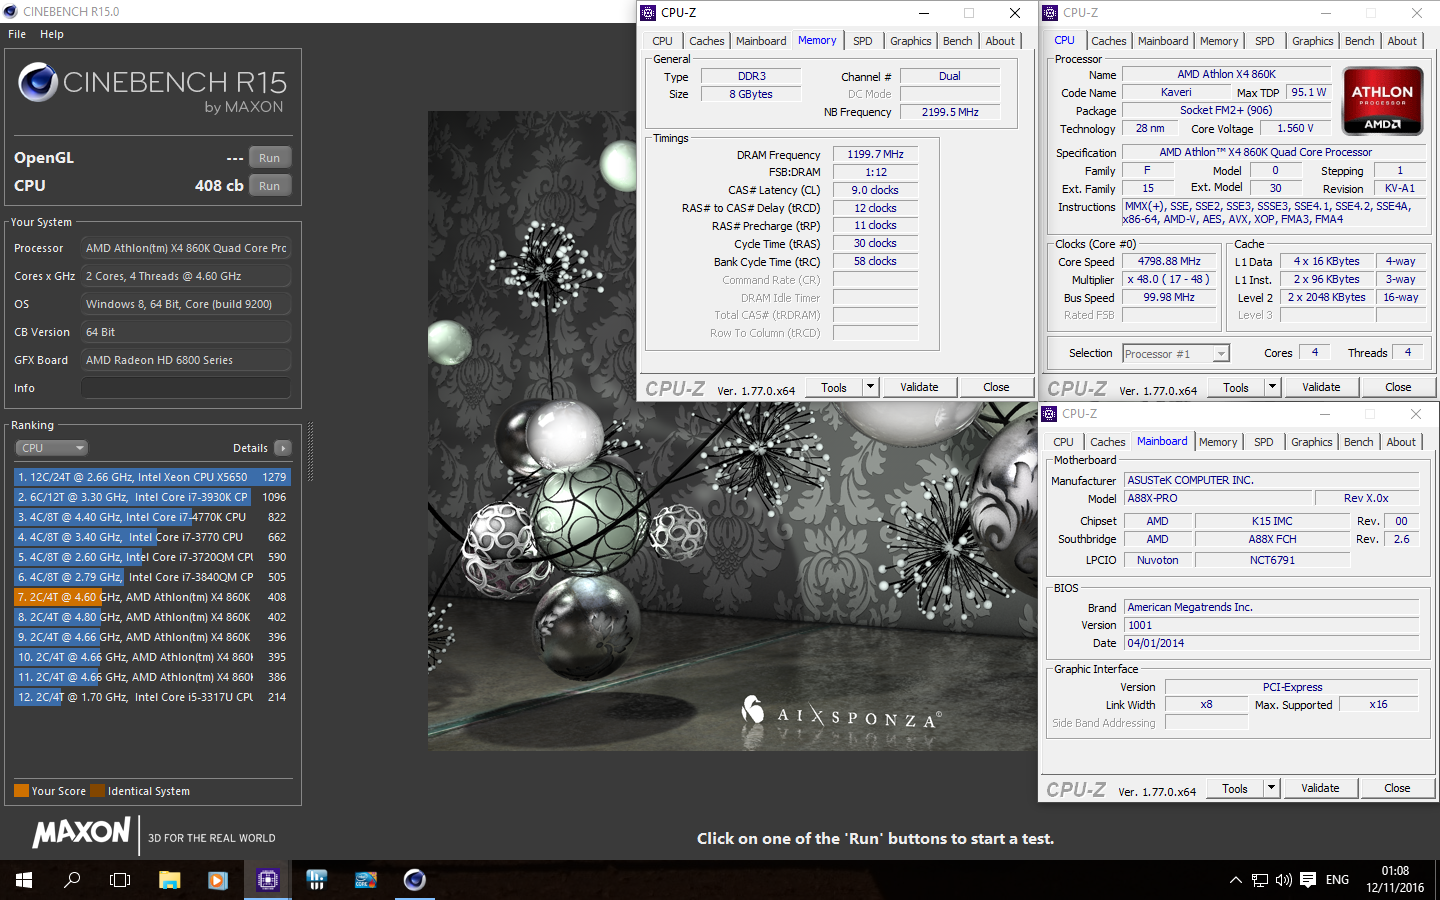
Task: Click the Athlon processor logo in CPU-Z
Action: 1383,100
